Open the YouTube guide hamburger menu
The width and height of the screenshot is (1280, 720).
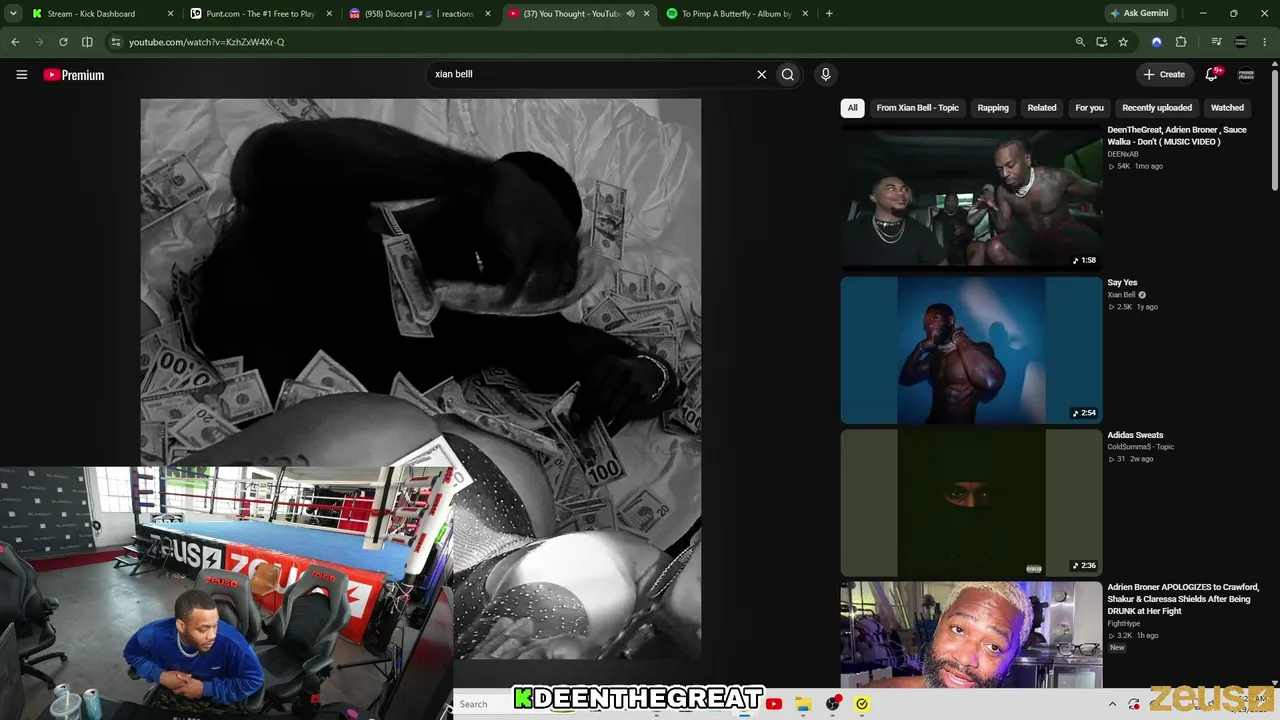point(21,74)
